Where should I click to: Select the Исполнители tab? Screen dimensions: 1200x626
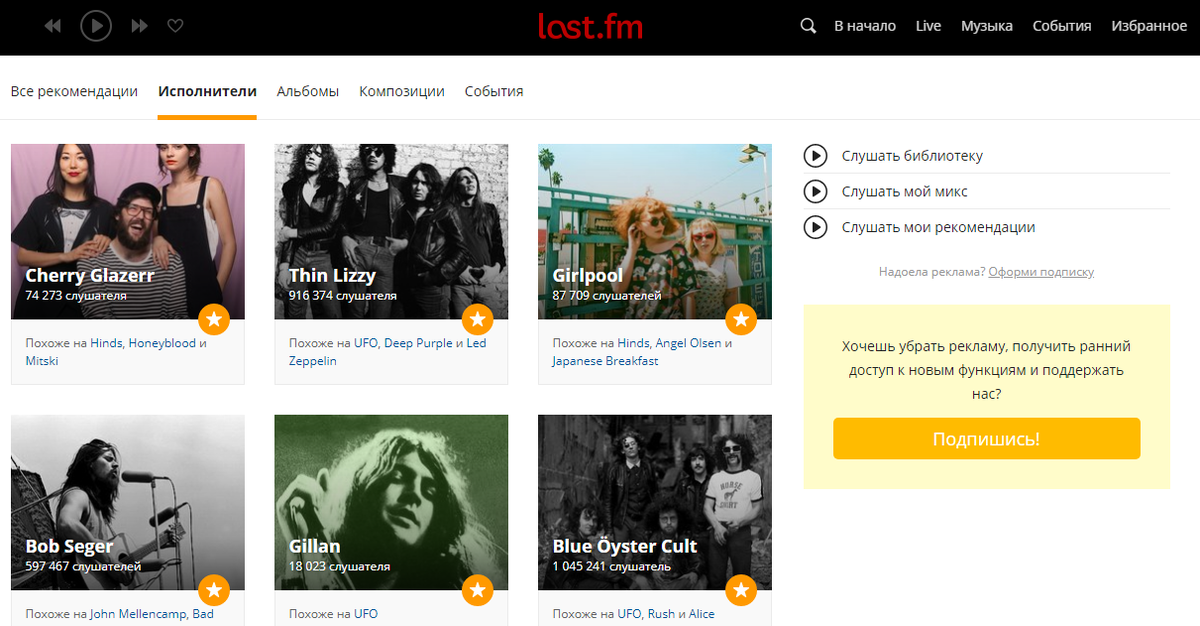pyautogui.click(x=207, y=91)
